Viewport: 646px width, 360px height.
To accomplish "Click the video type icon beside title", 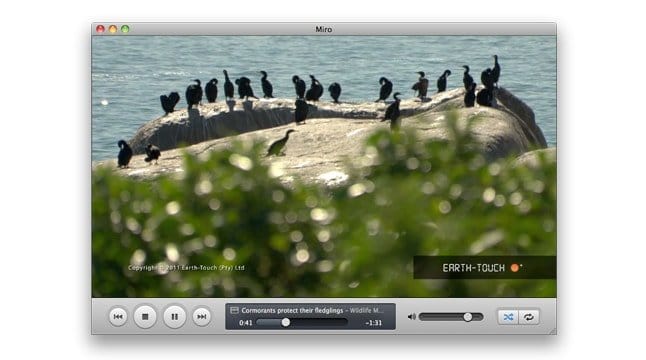I will 234,310.
